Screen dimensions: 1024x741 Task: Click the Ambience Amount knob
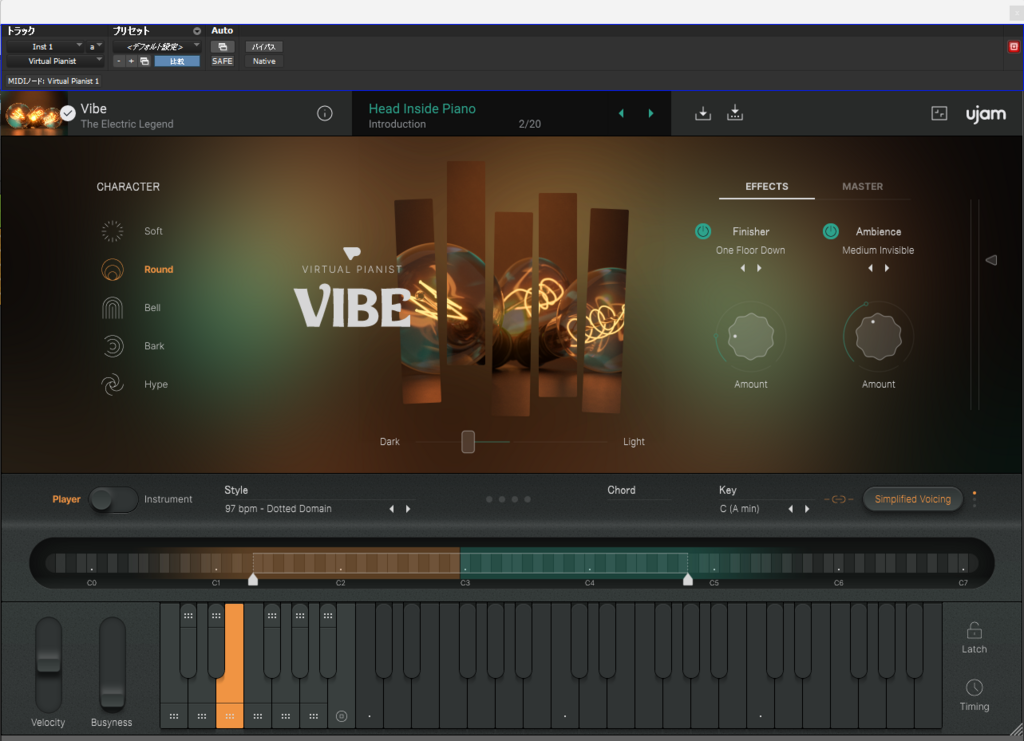coord(878,337)
